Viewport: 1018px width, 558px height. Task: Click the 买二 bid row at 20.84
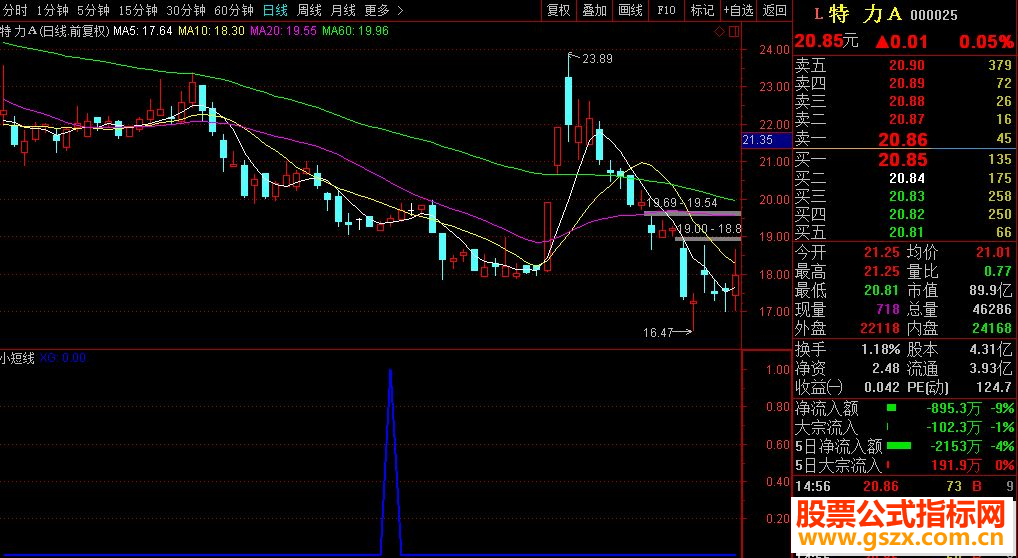click(x=904, y=178)
